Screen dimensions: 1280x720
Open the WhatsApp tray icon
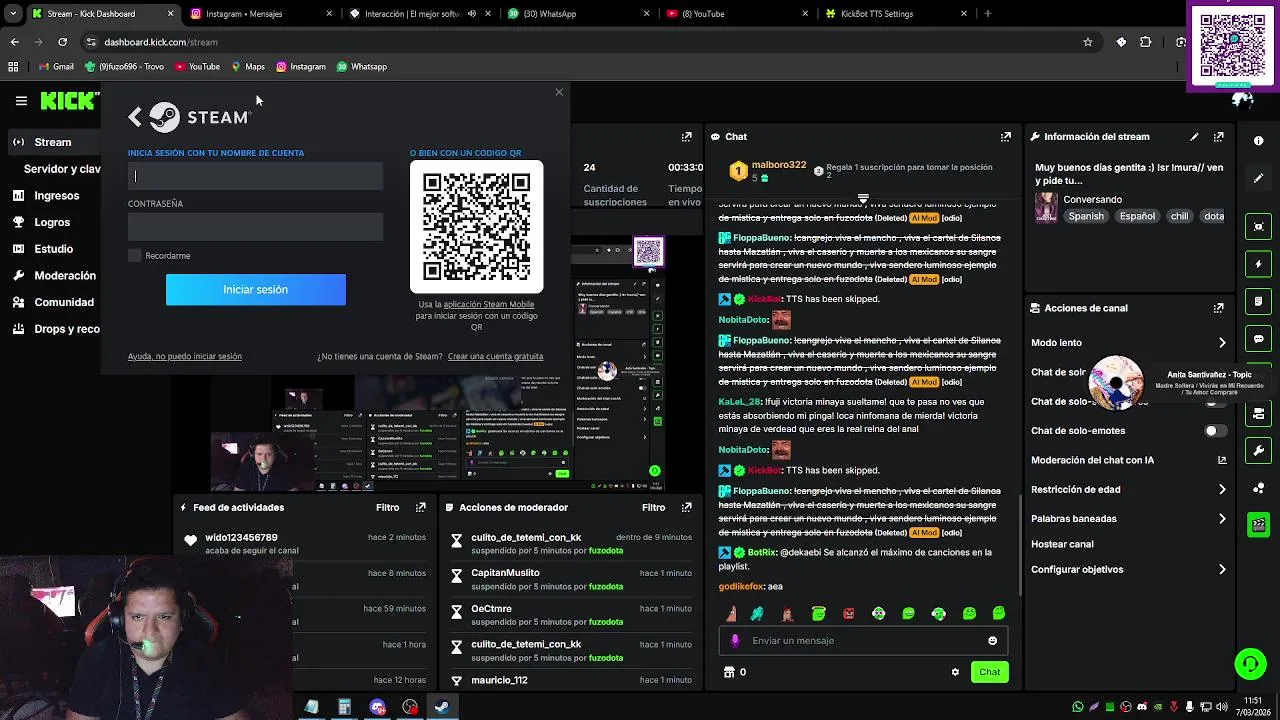pyautogui.click(x=1078, y=707)
